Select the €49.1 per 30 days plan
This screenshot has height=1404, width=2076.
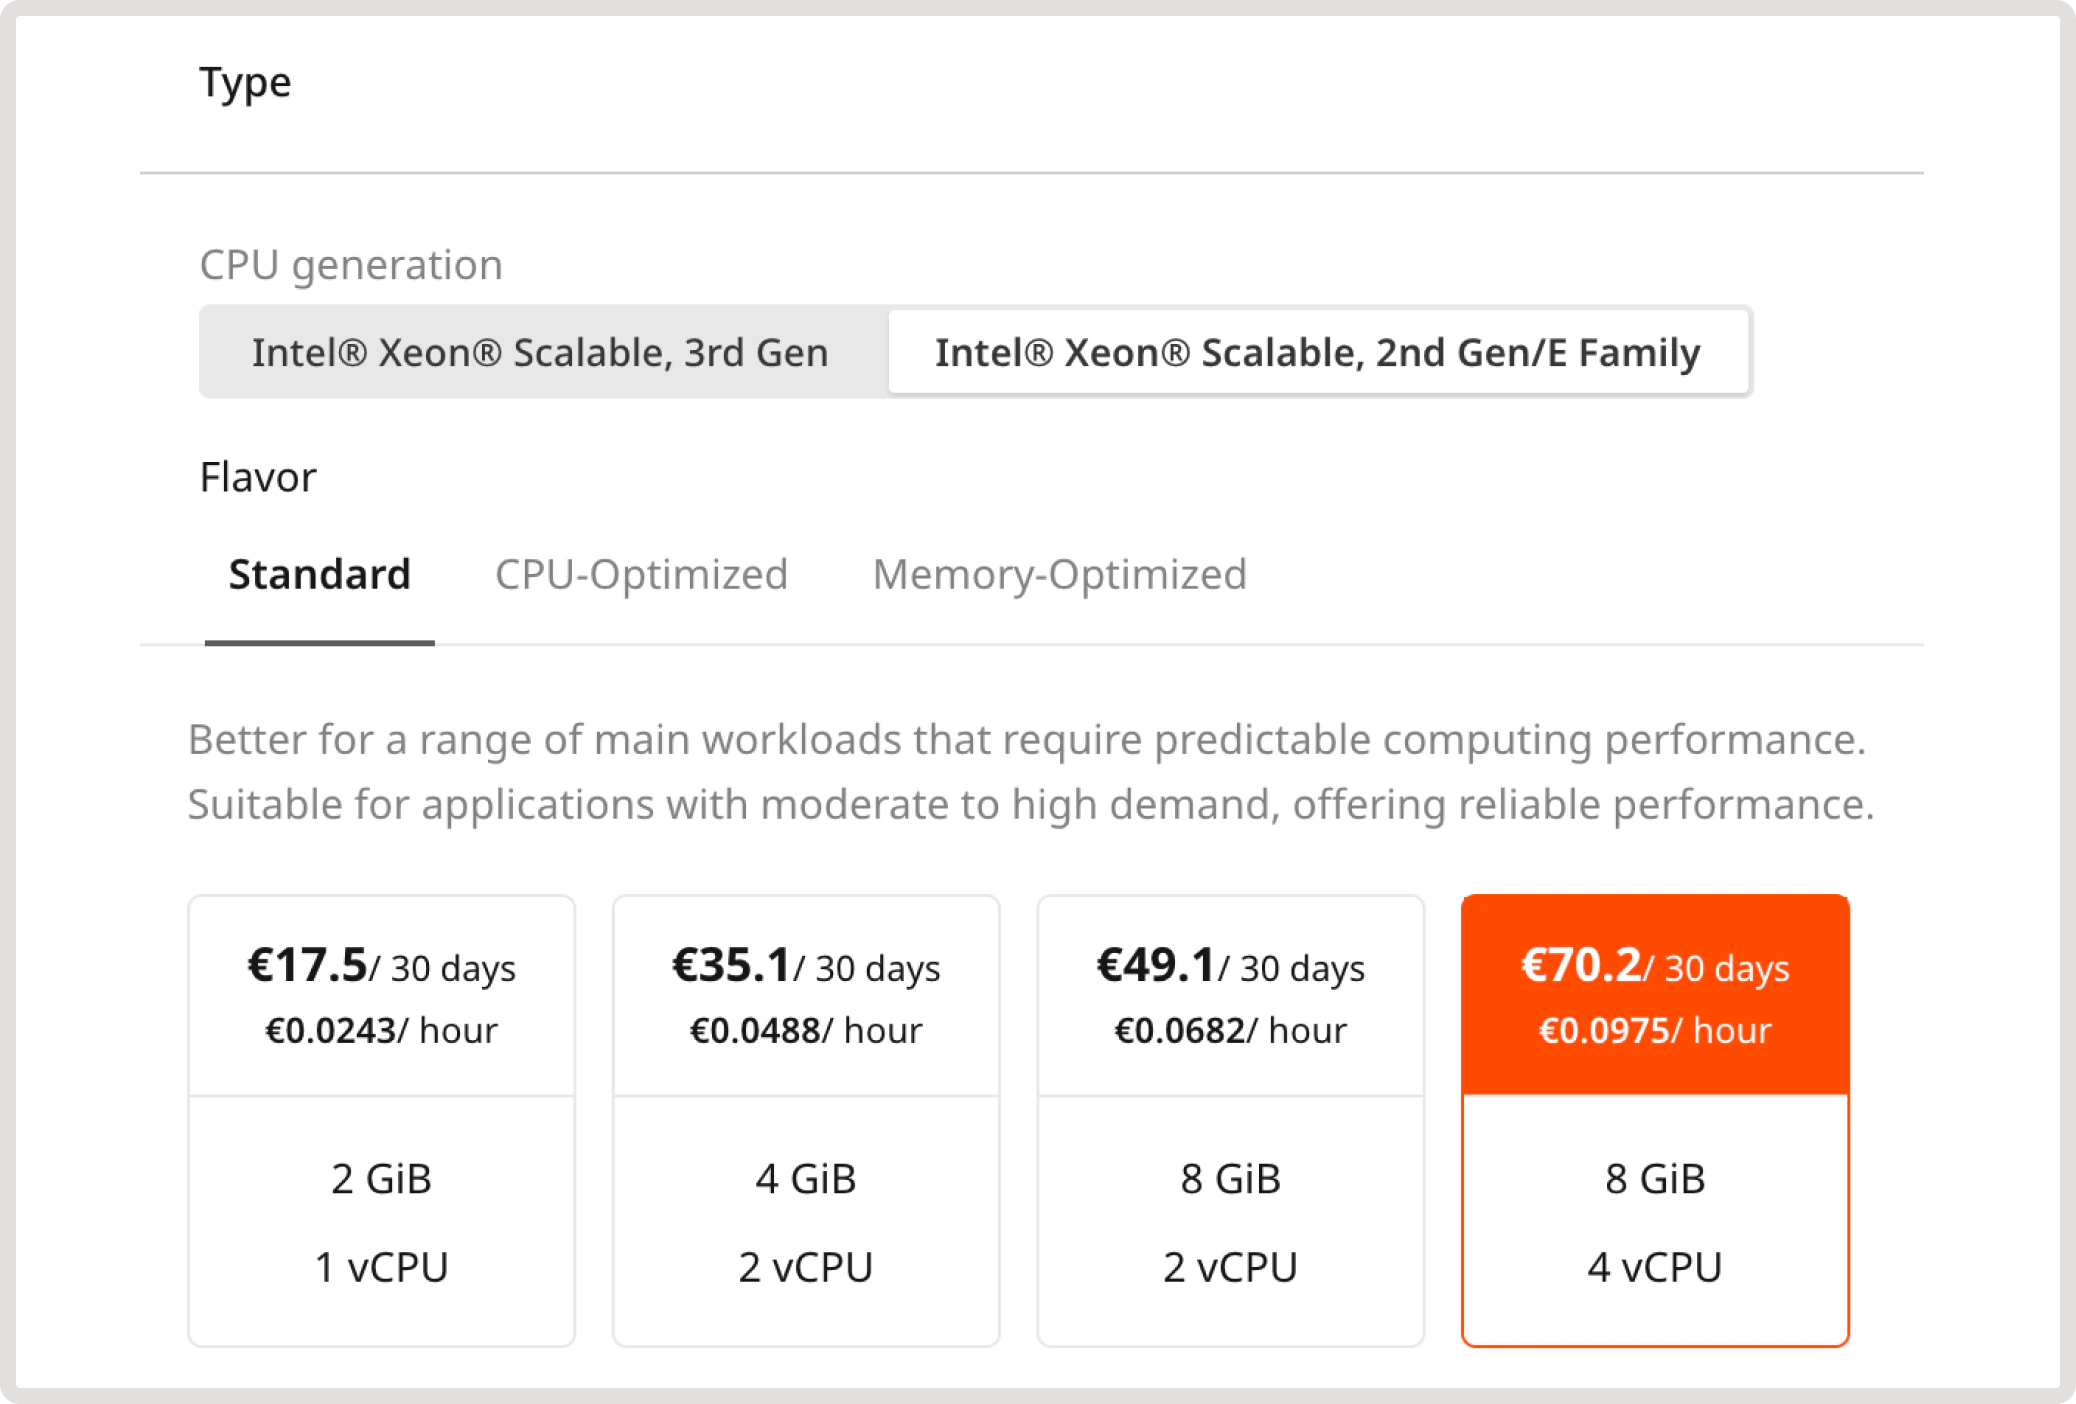[1230, 967]
